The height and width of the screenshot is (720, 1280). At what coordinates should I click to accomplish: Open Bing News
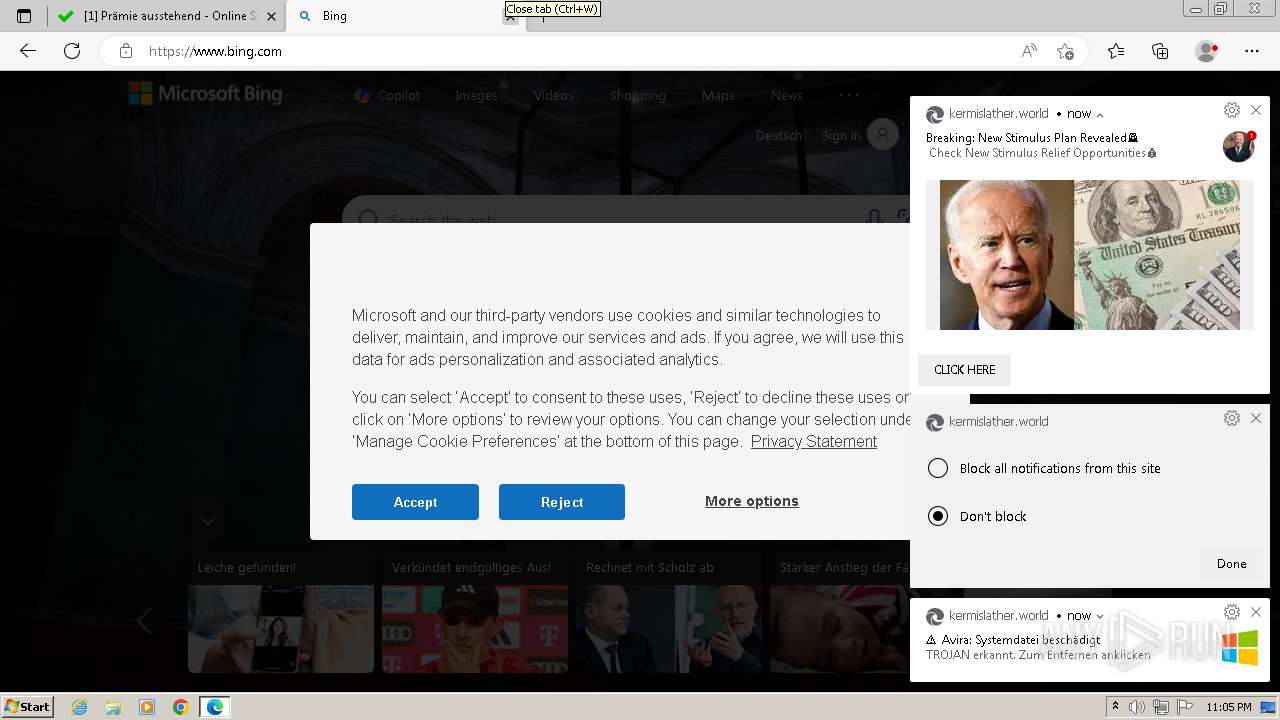point(786,96)
